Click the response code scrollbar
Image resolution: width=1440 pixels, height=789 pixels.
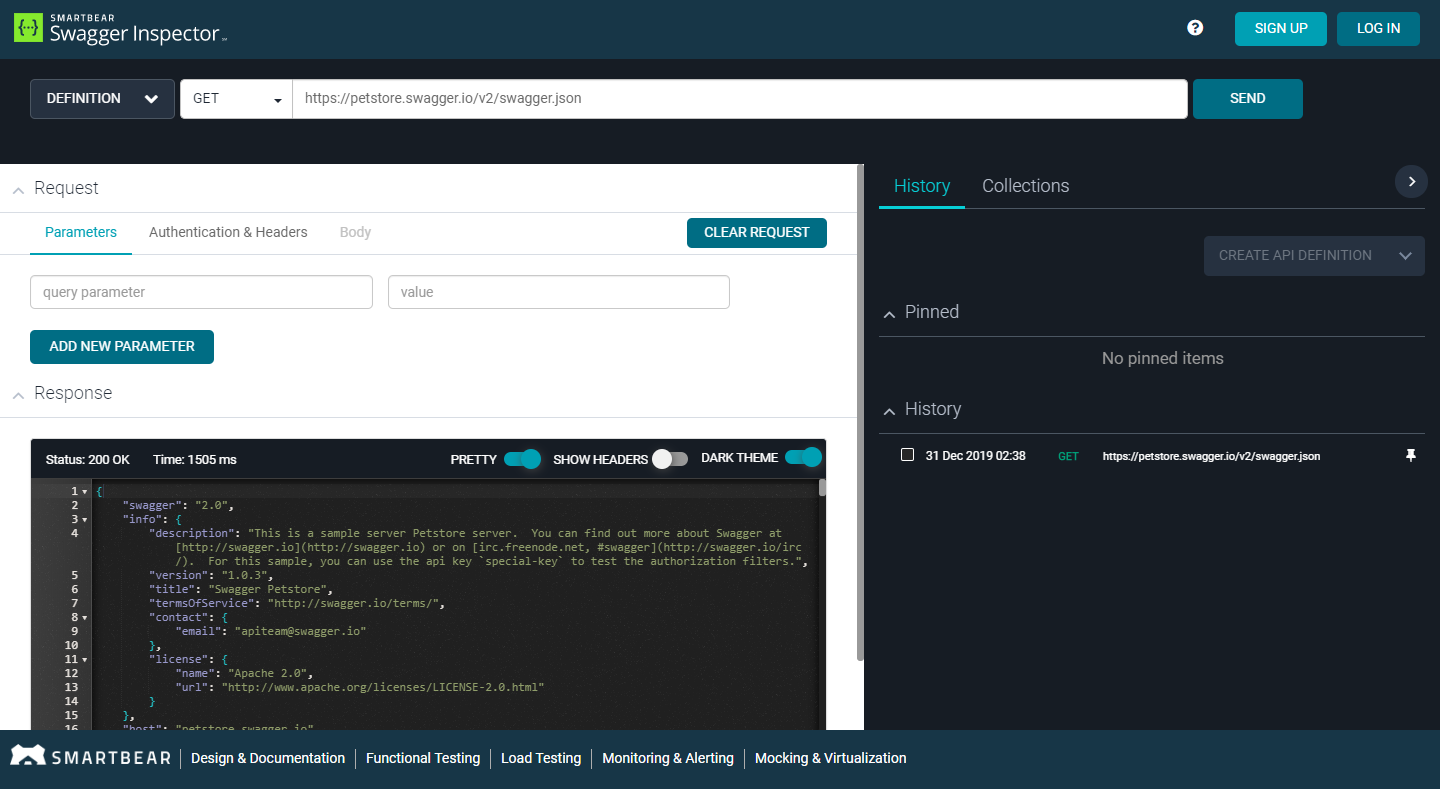tap(823, 488)
